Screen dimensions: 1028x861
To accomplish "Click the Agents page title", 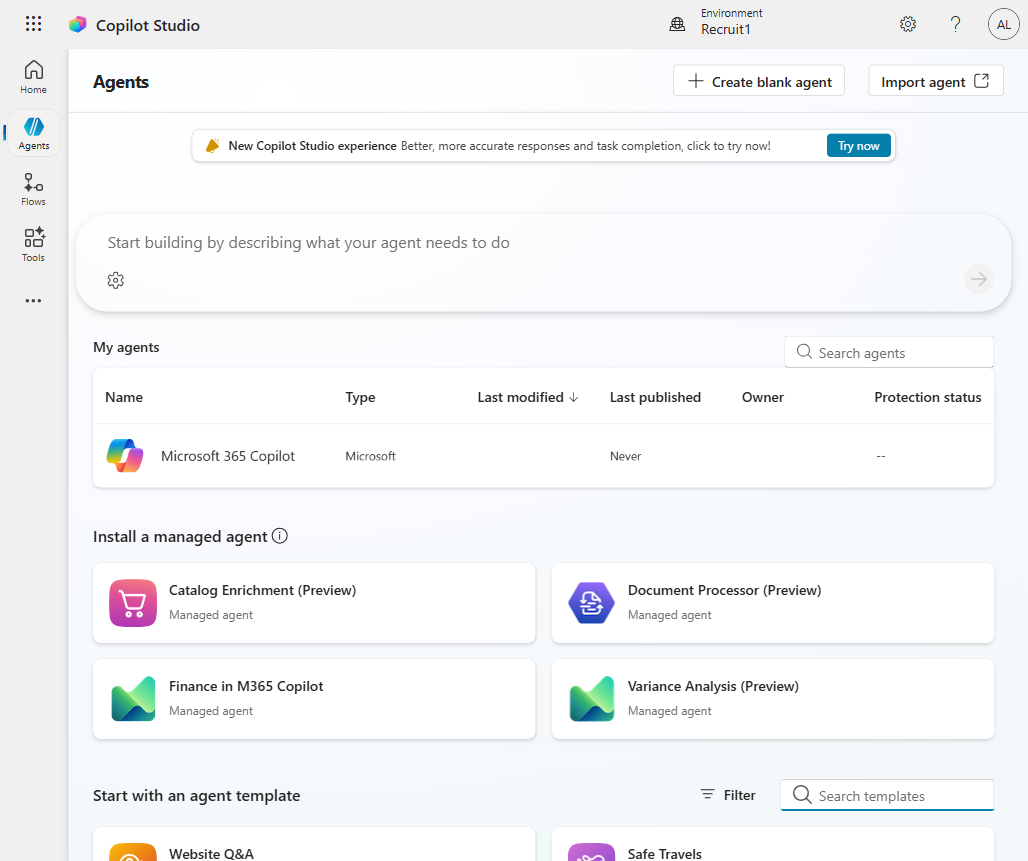I will [121, 82].
